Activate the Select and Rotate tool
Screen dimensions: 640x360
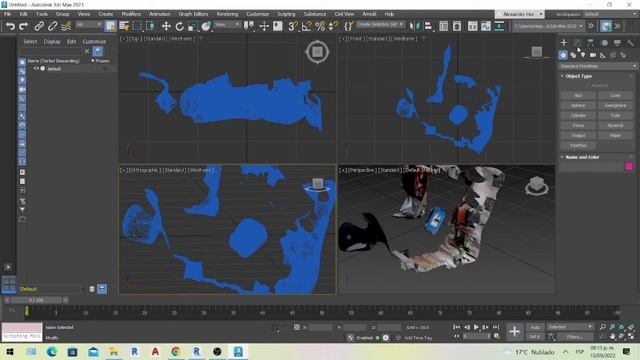(x=179, y=27)
